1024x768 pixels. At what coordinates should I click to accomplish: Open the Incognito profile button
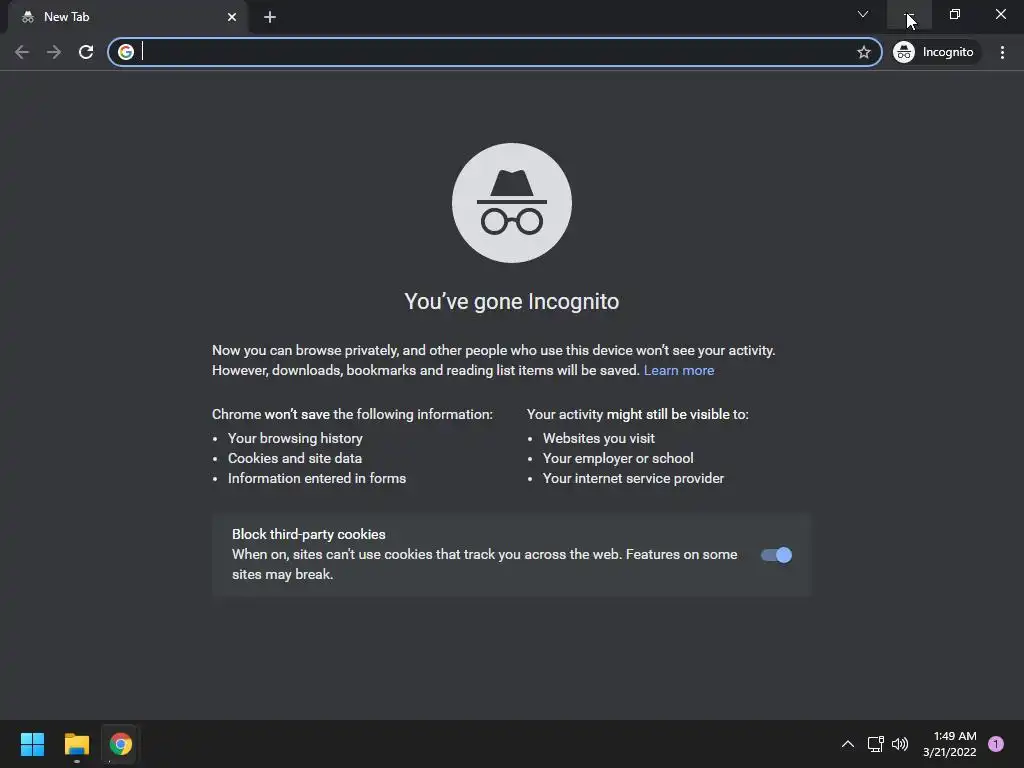(935, 52)
